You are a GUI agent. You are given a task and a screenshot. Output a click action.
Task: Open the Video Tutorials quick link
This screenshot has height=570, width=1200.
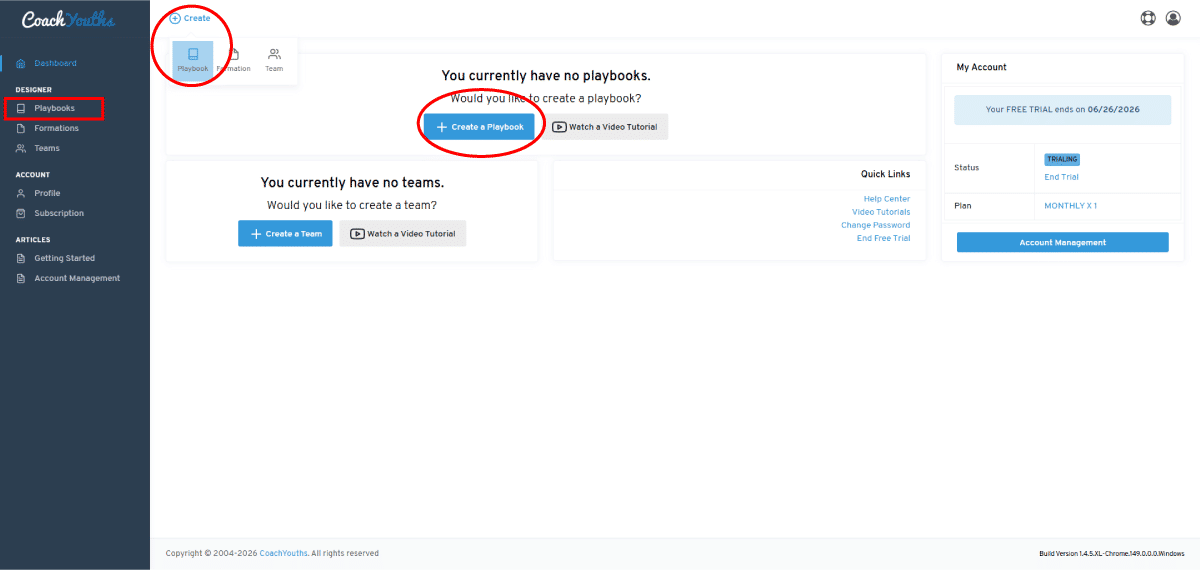point(881,212)
